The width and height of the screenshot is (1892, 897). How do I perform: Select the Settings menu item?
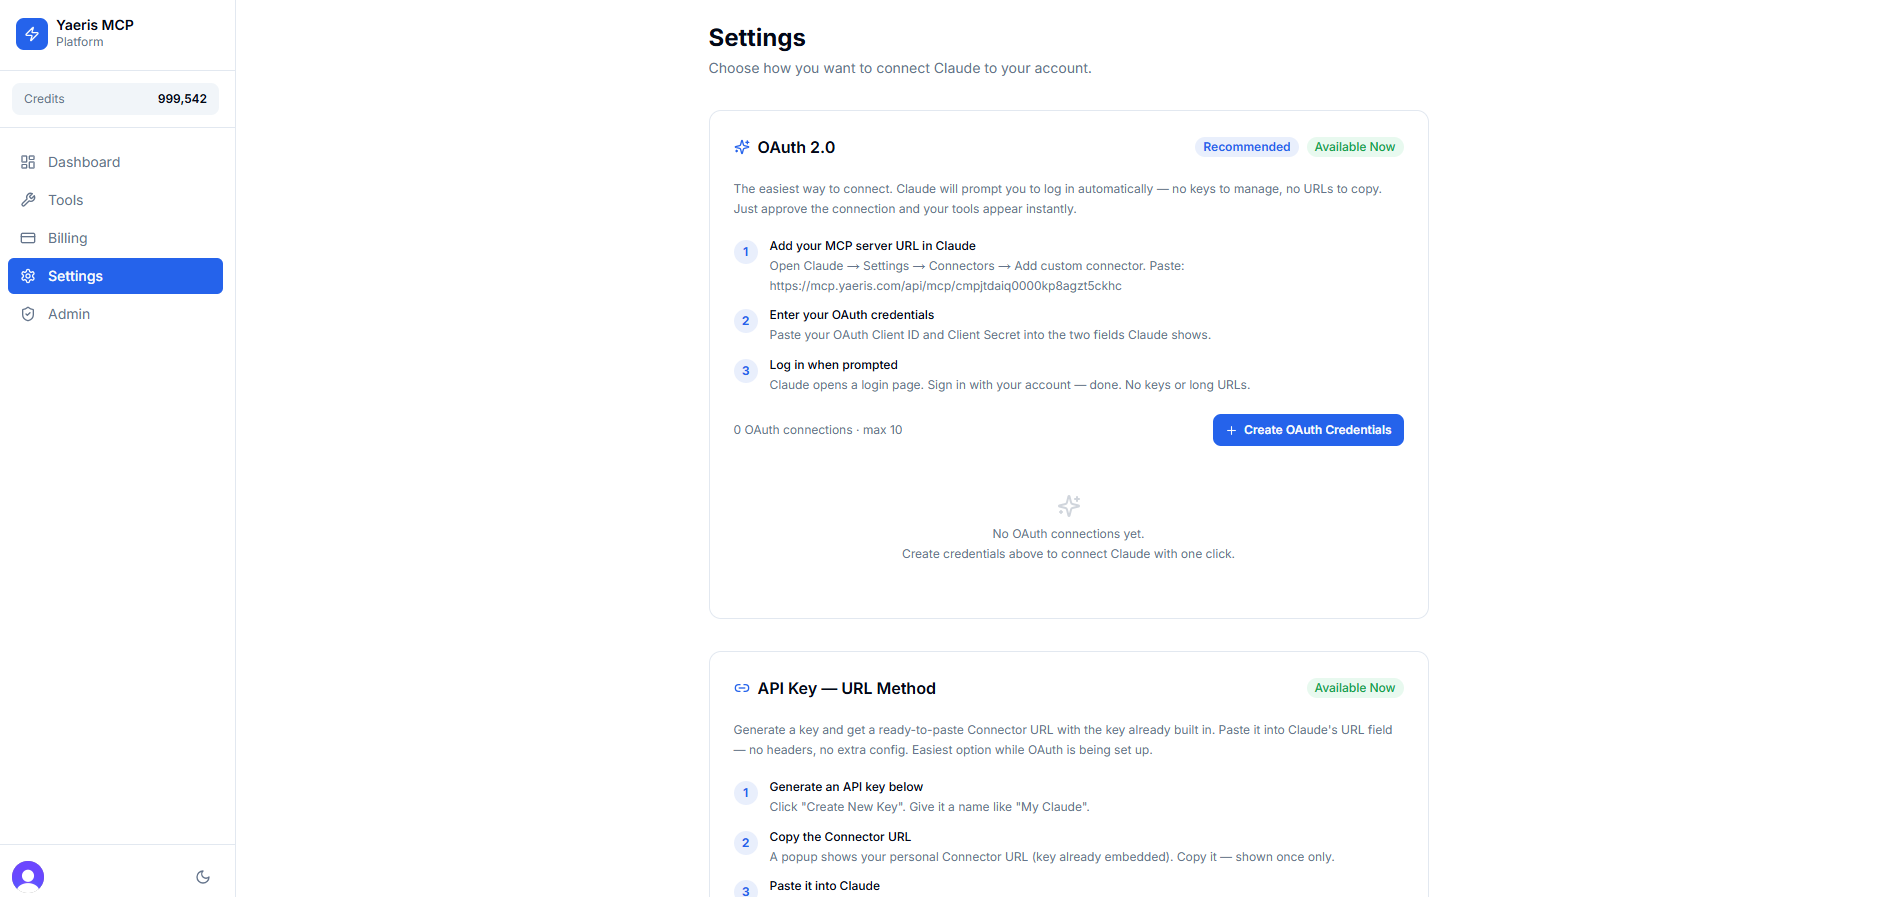pyautogui.click(x=115, y=276)
